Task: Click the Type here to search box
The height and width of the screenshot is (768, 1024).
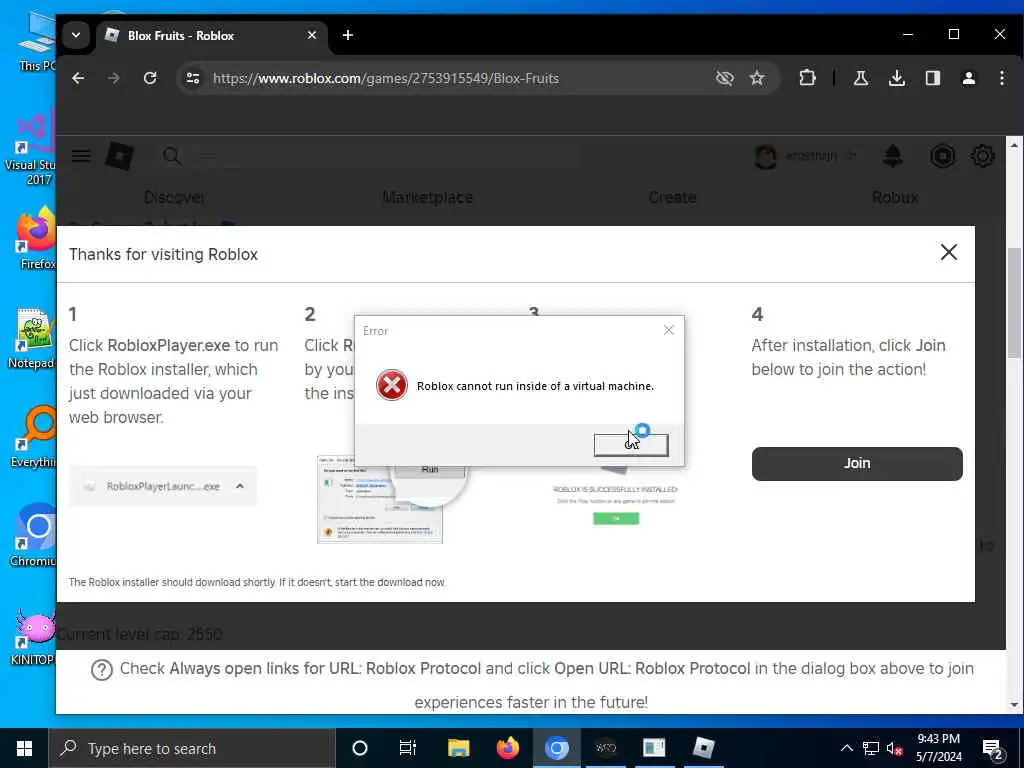Action: point(192,748)
